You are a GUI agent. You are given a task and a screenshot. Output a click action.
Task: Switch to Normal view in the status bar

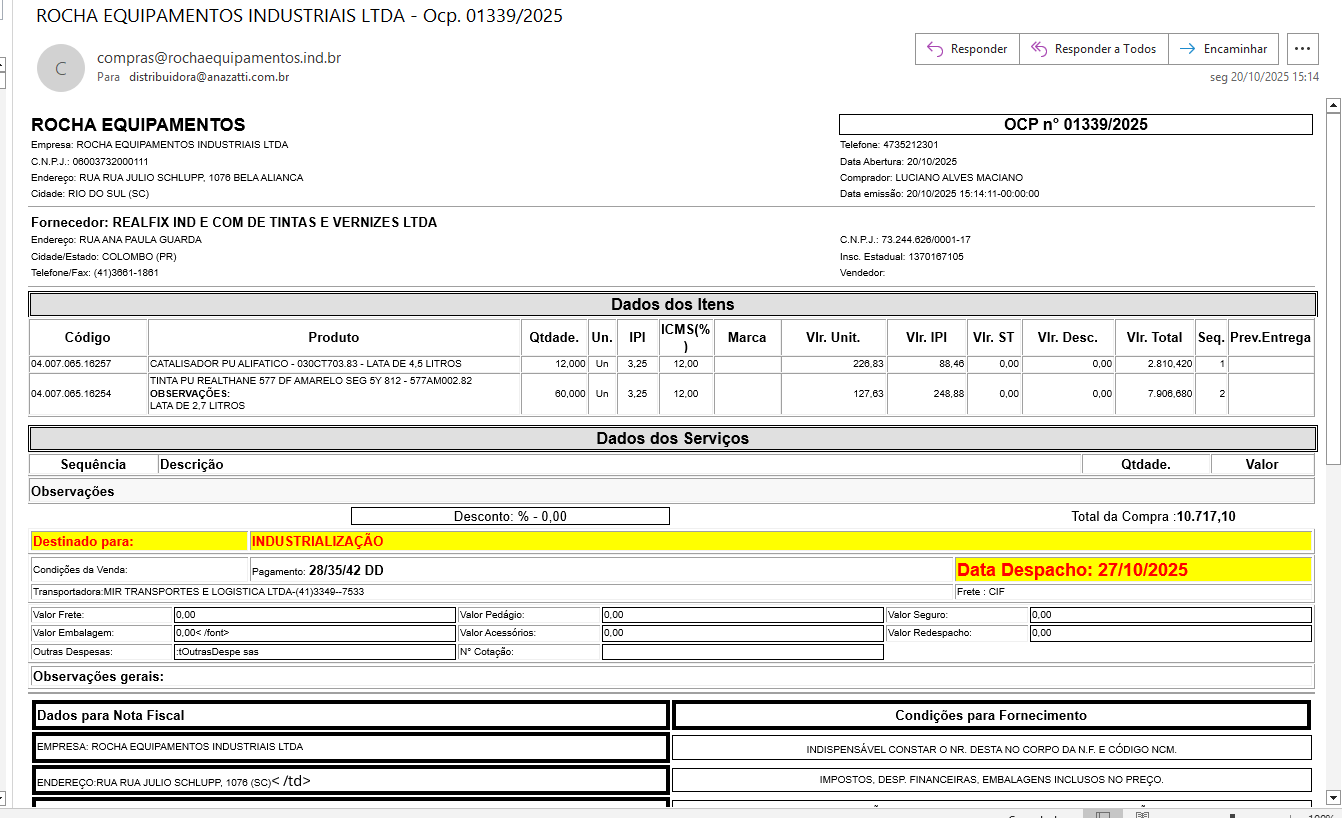(x=1102, y=815)
